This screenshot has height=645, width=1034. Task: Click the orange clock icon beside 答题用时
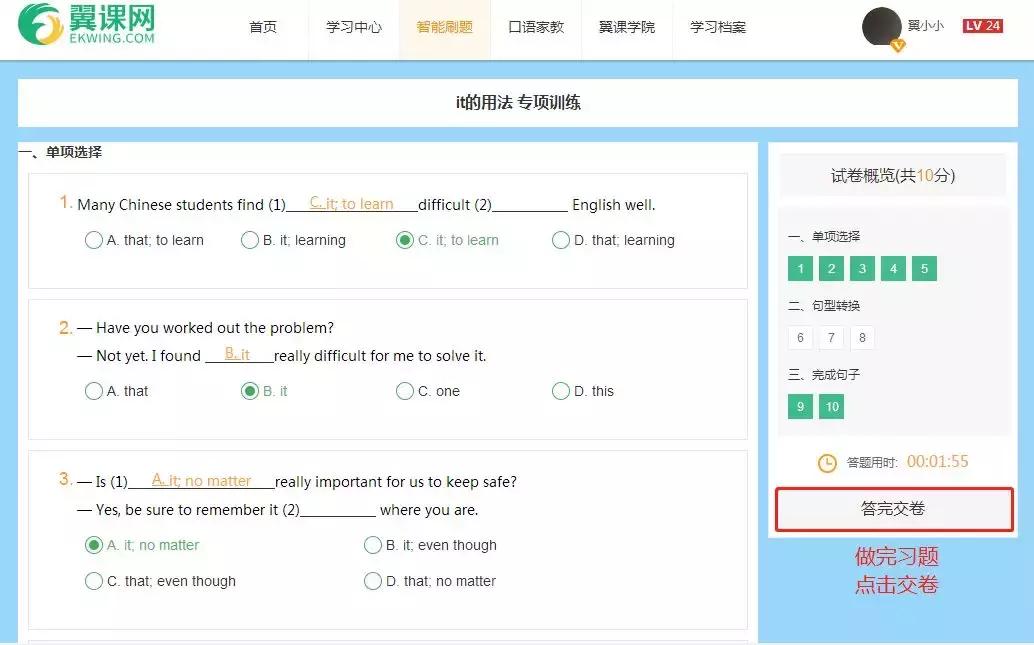click(x=826, y=462)
